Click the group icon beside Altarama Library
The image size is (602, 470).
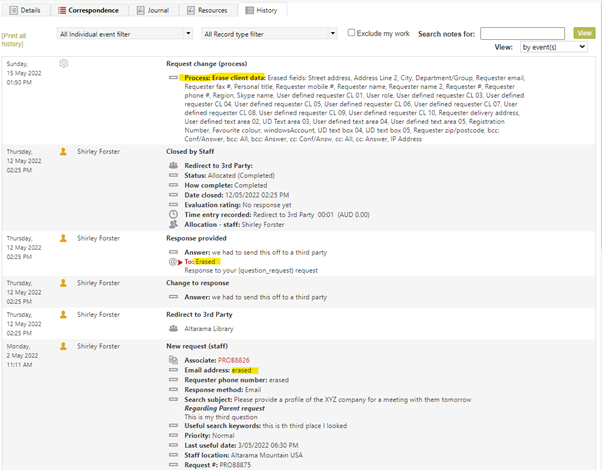click(x=174, y=328)
